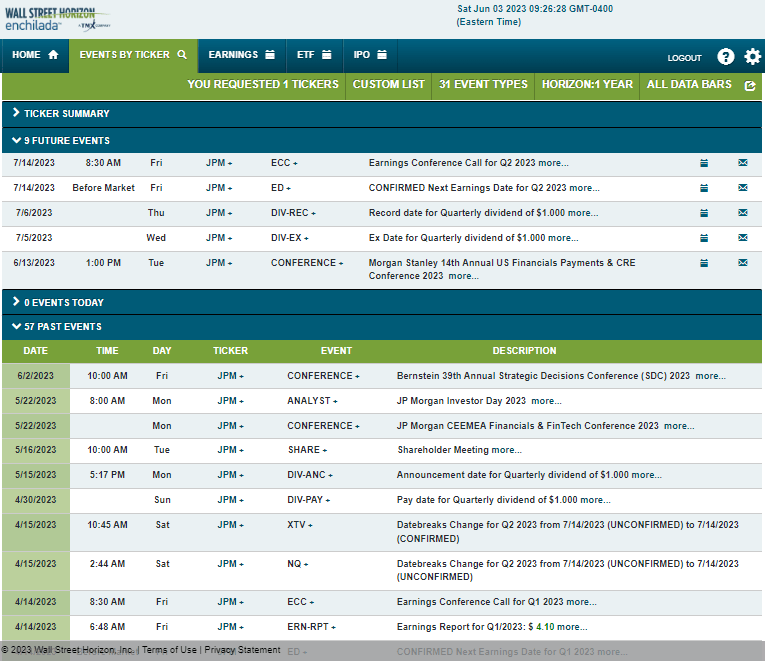Open settings gear icon
This screenshot has height=661, width=765.
(752, 57)
